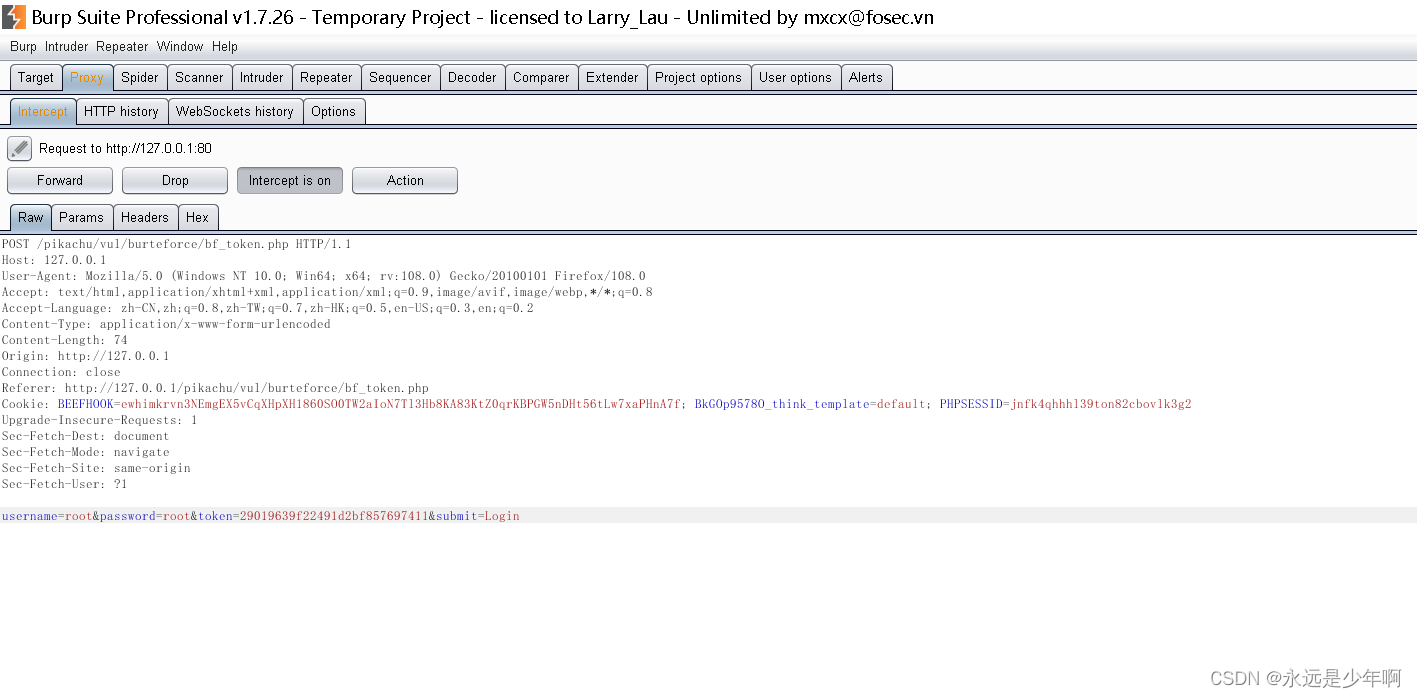
Task: Open the Action button menu
Action: (x=405, y=180)
